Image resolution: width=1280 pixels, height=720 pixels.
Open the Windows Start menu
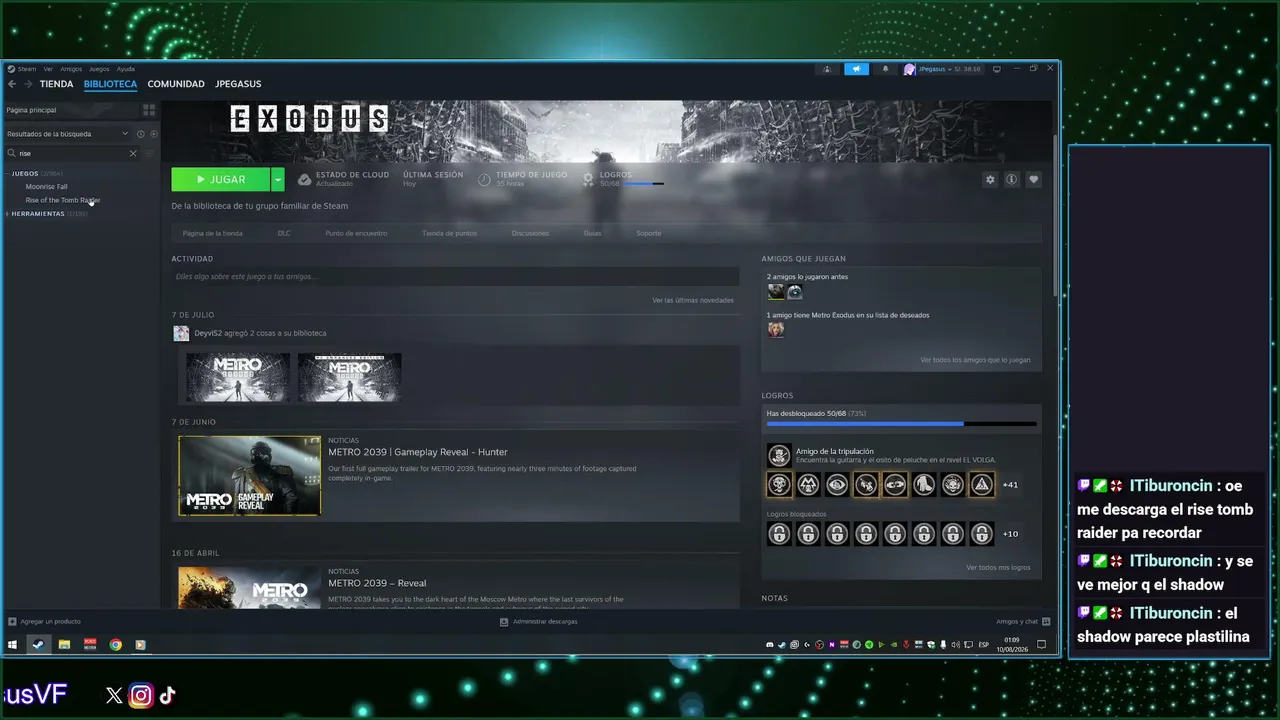tap(12, 645)
